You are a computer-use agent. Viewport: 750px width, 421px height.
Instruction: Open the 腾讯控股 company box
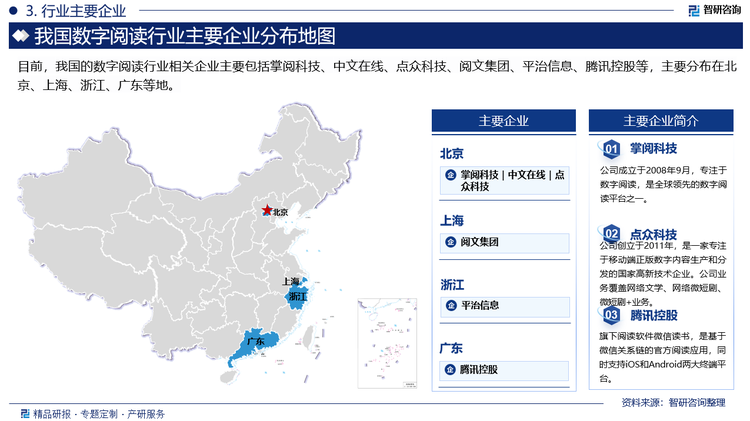tap(504, 370)
